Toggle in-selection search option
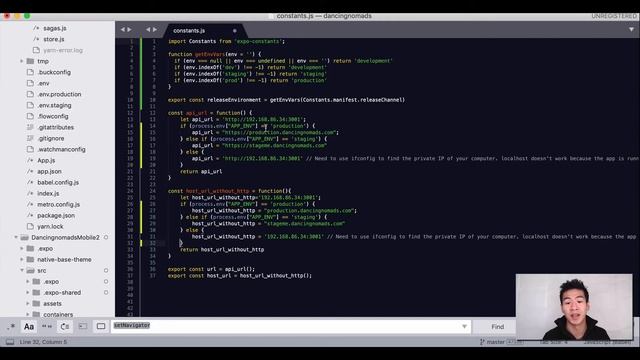 [x=83, y=327]
